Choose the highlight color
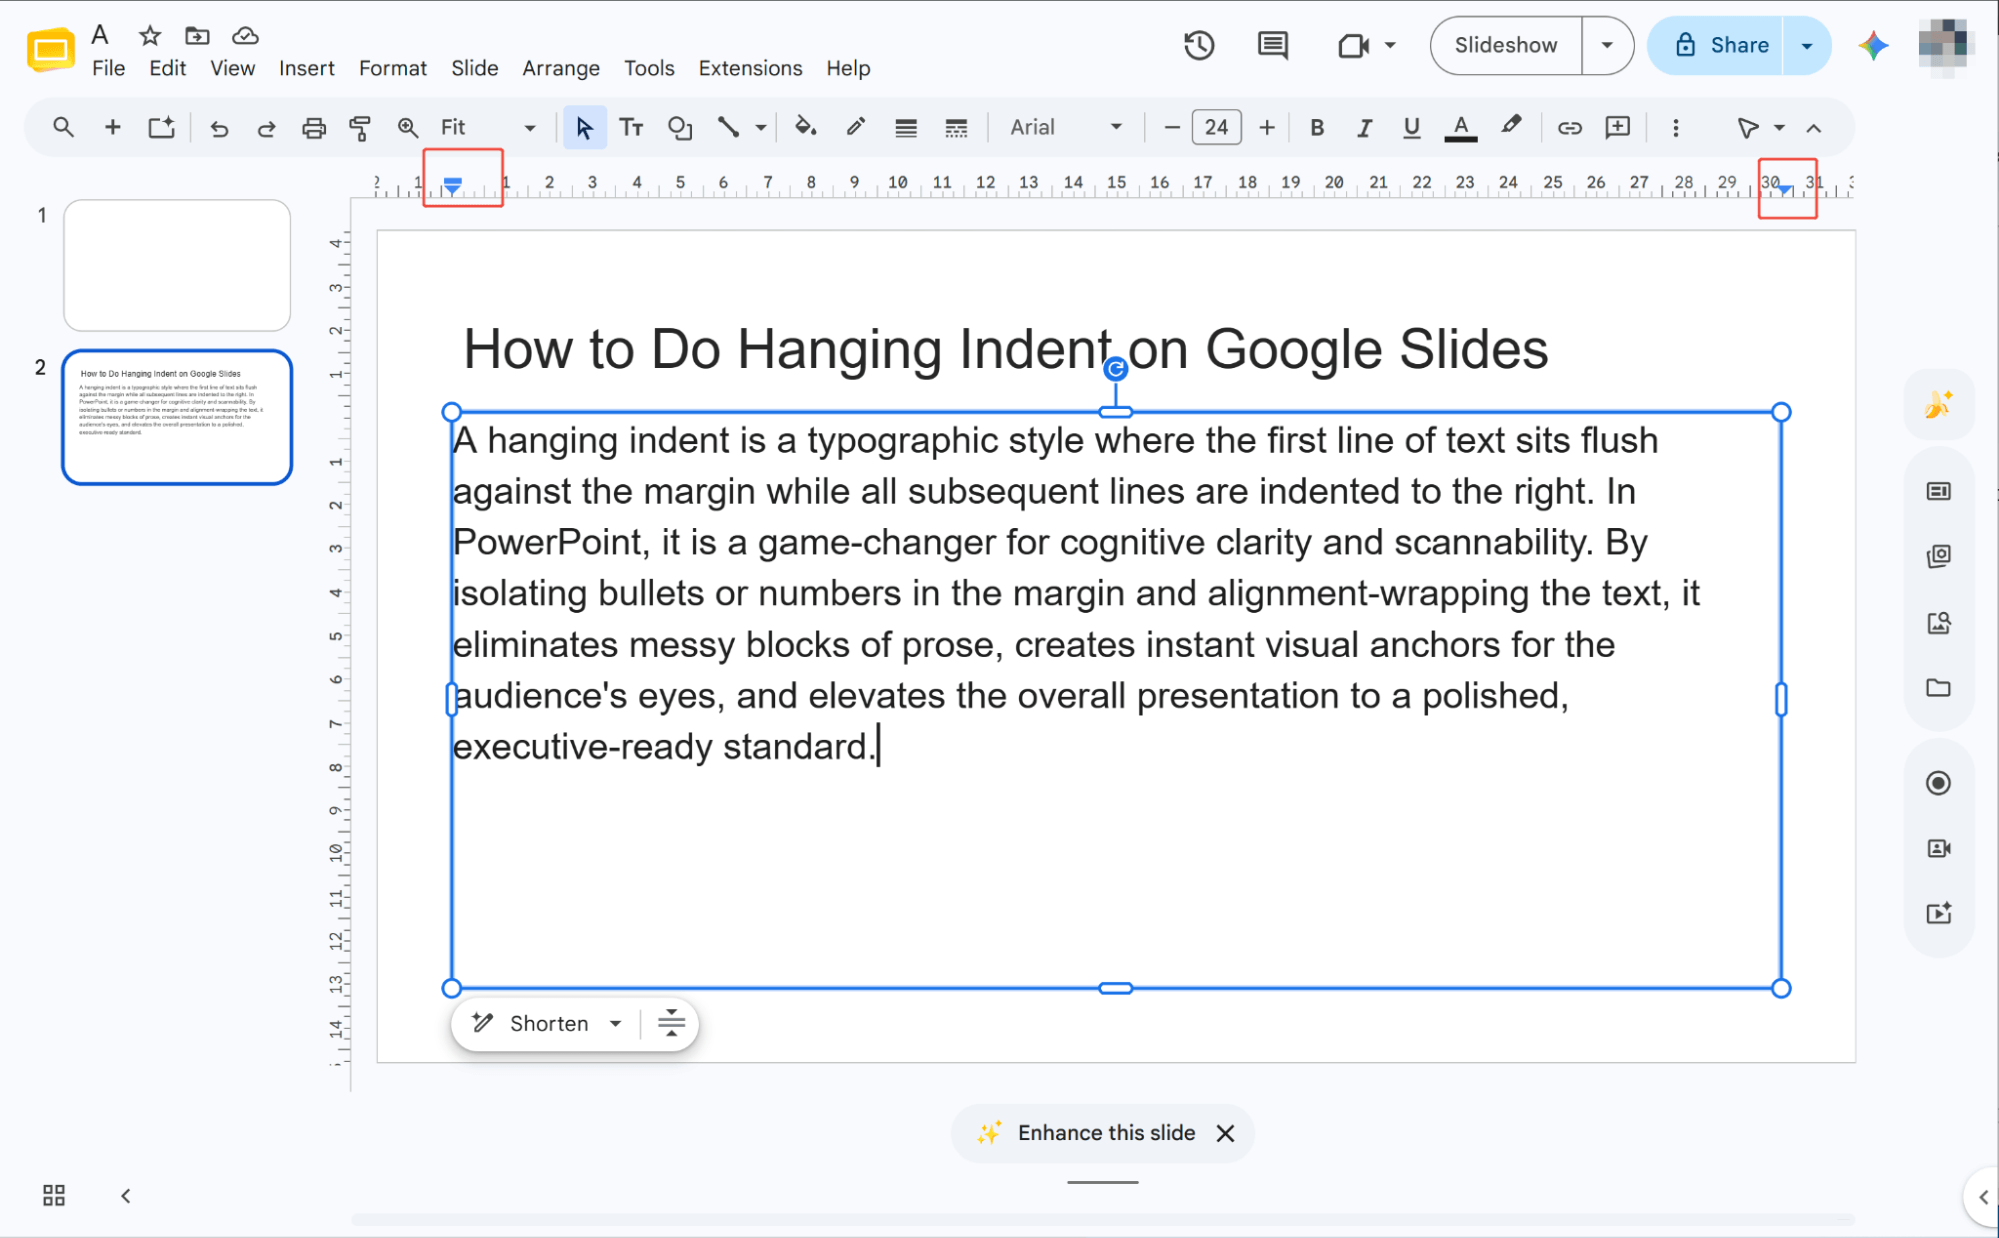Image resolution: width=1999 pixels, height=1238 pixels. (1511, 127)
